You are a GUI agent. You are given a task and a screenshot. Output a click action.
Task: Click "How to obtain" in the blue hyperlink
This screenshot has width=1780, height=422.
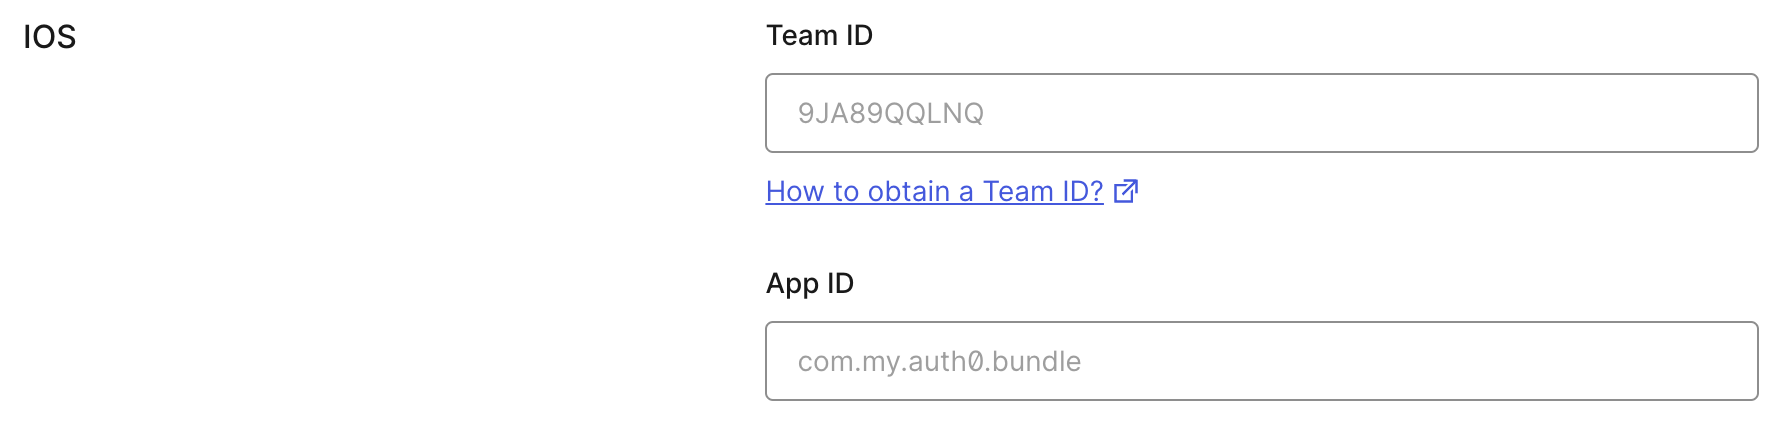(x=858, y=191)
